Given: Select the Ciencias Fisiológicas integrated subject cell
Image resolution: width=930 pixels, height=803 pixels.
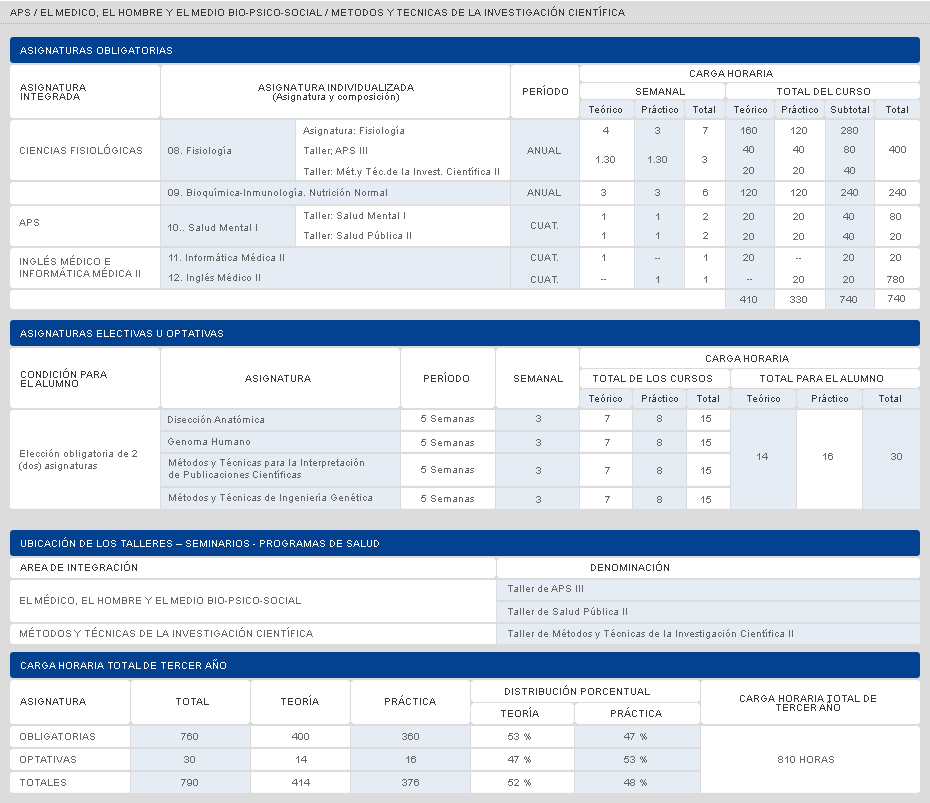Looking at the screenshot, I should [x=85, y=151].
